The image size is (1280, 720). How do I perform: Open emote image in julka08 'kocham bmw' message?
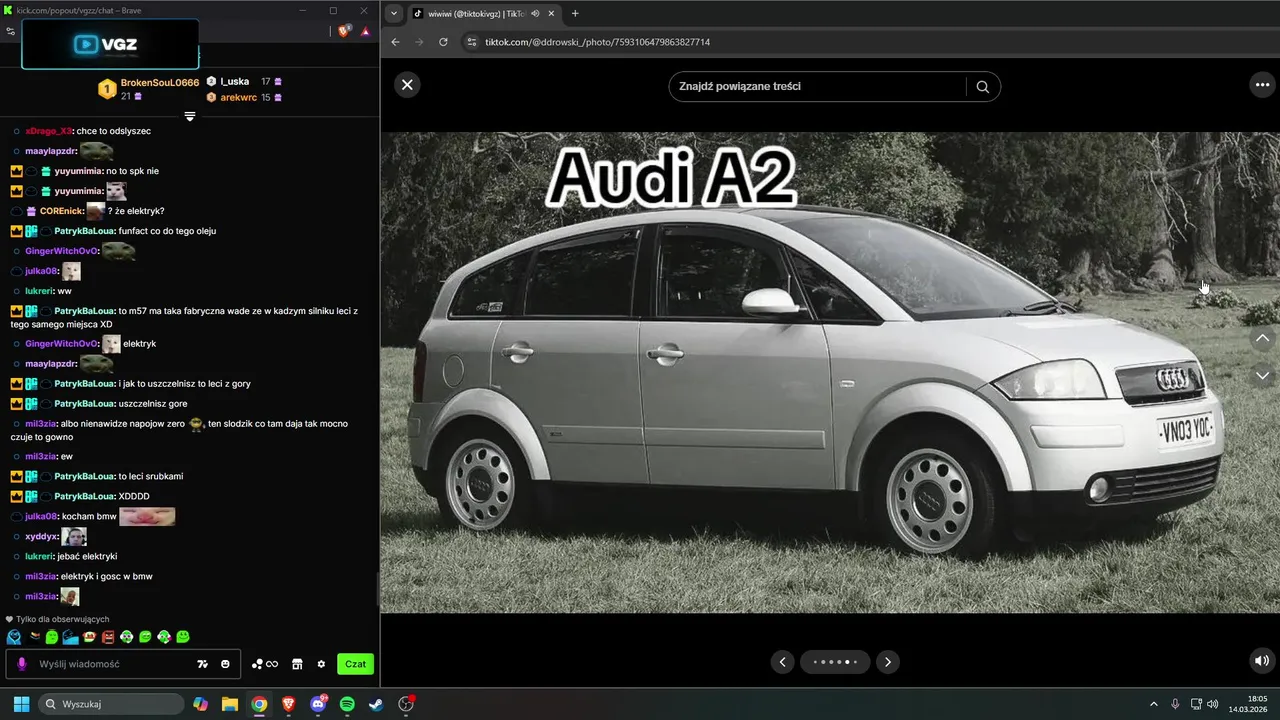tap(147, 516)
